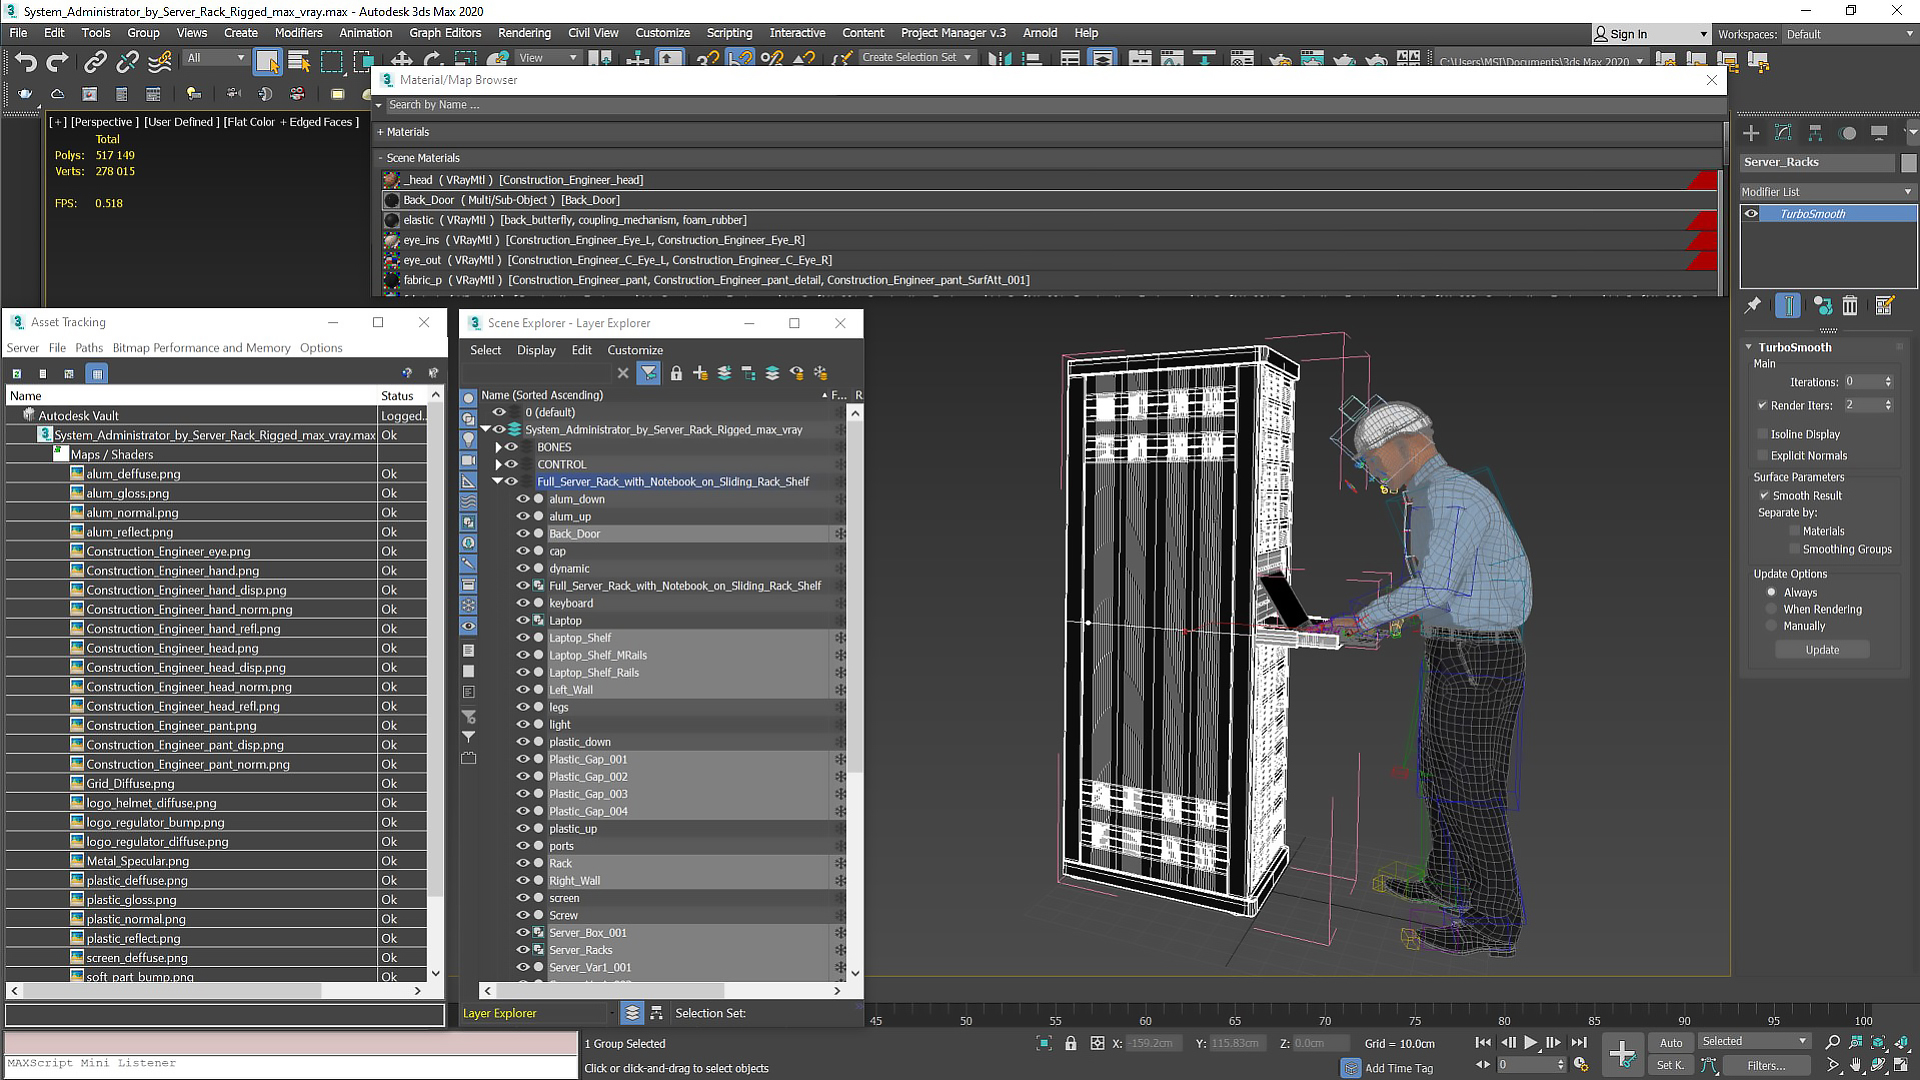Open the Create tab in command panel
The image size is (1920, 1080).
[1751, 133]
